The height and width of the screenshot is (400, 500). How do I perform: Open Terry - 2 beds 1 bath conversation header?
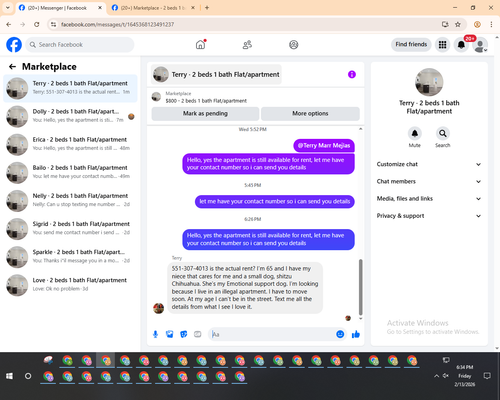(216, 74)
